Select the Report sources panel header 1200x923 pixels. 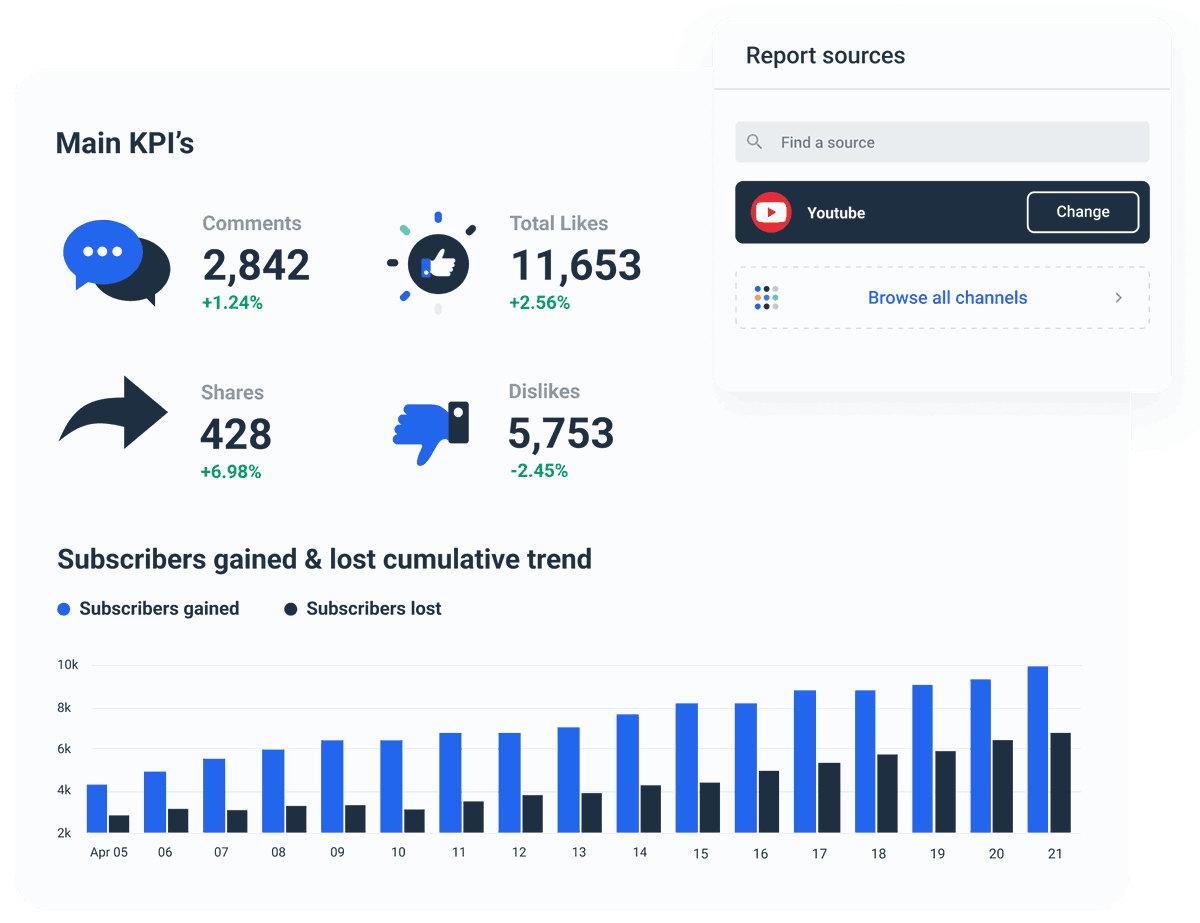coord(826,55)
